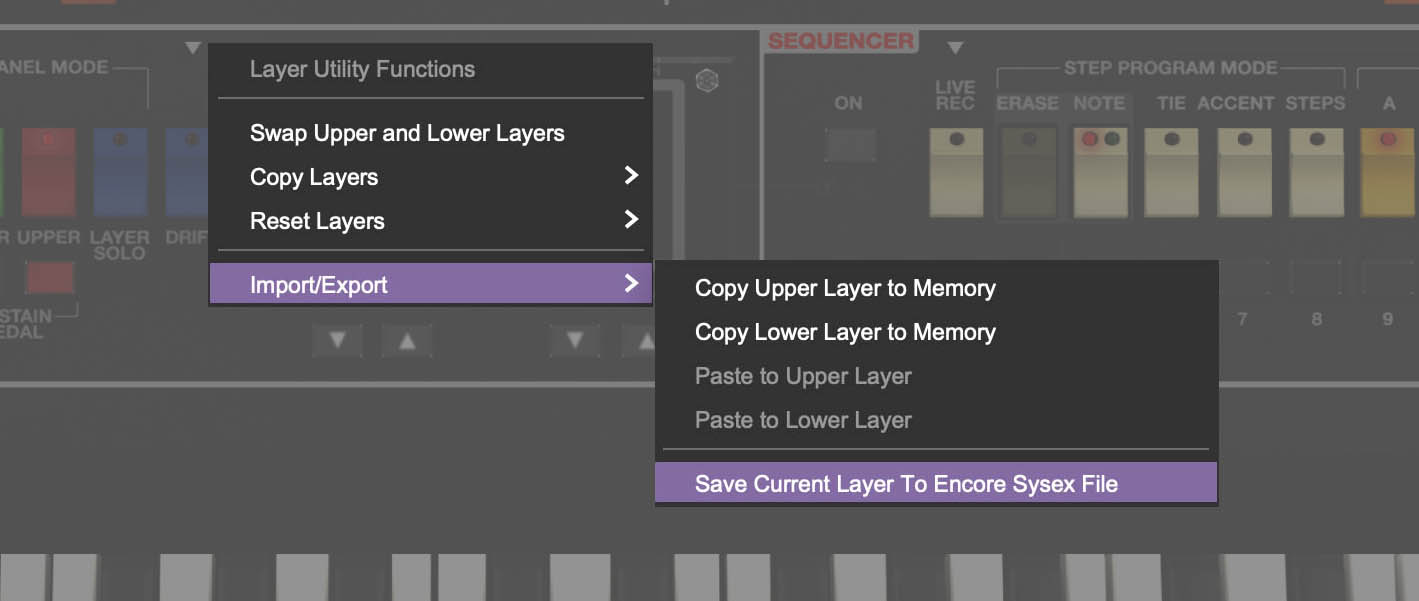Toggle the blue LAYER SOLO button

(x=120, y=172)
